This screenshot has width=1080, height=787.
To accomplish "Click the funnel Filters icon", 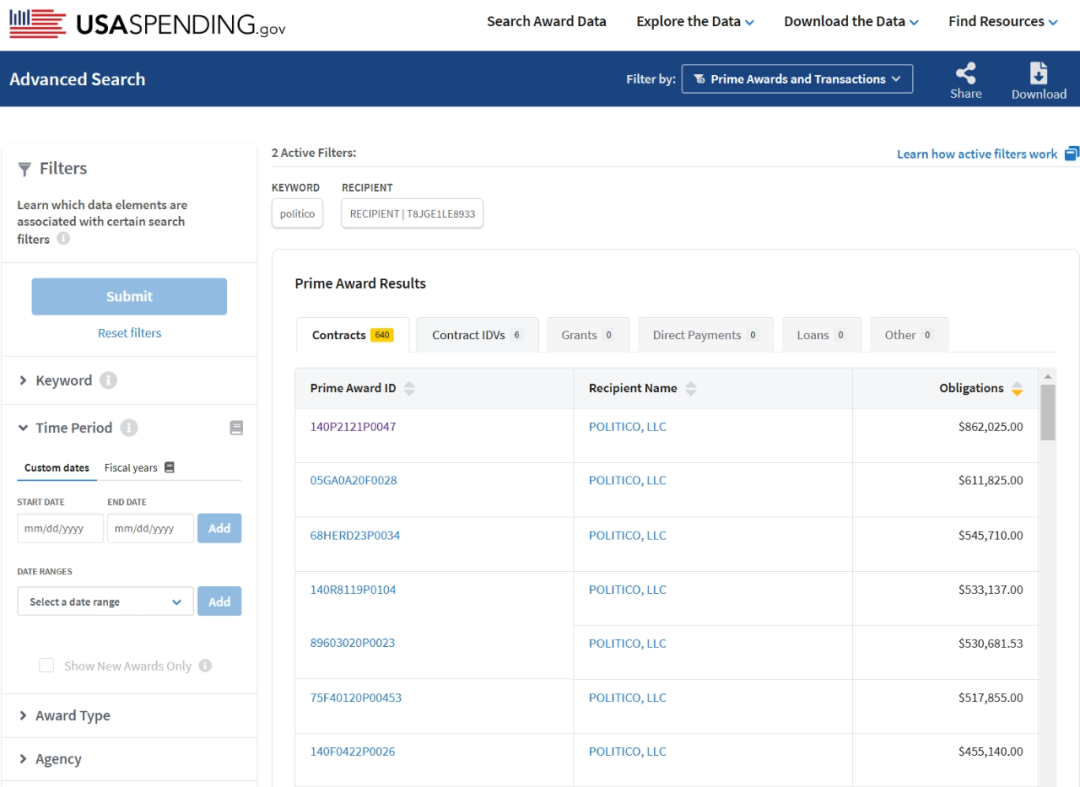I will pos(24,169).
